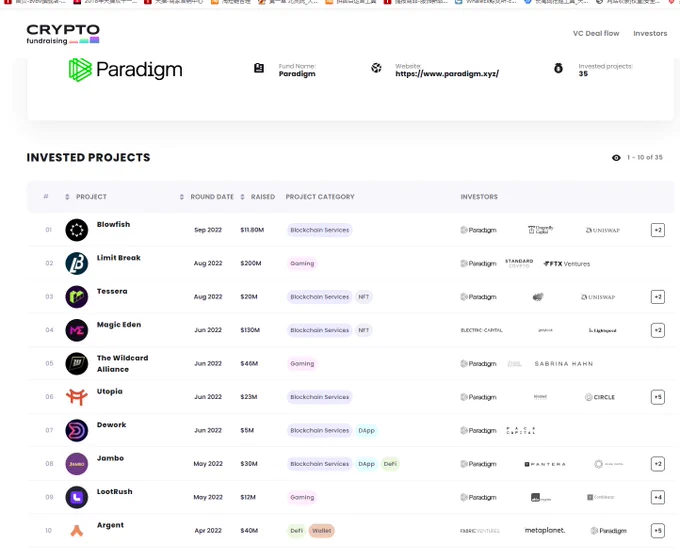
Task: Click Standard Crypto logo in Limit Break row
Action: pyautogui.click(x=519, y=263)
